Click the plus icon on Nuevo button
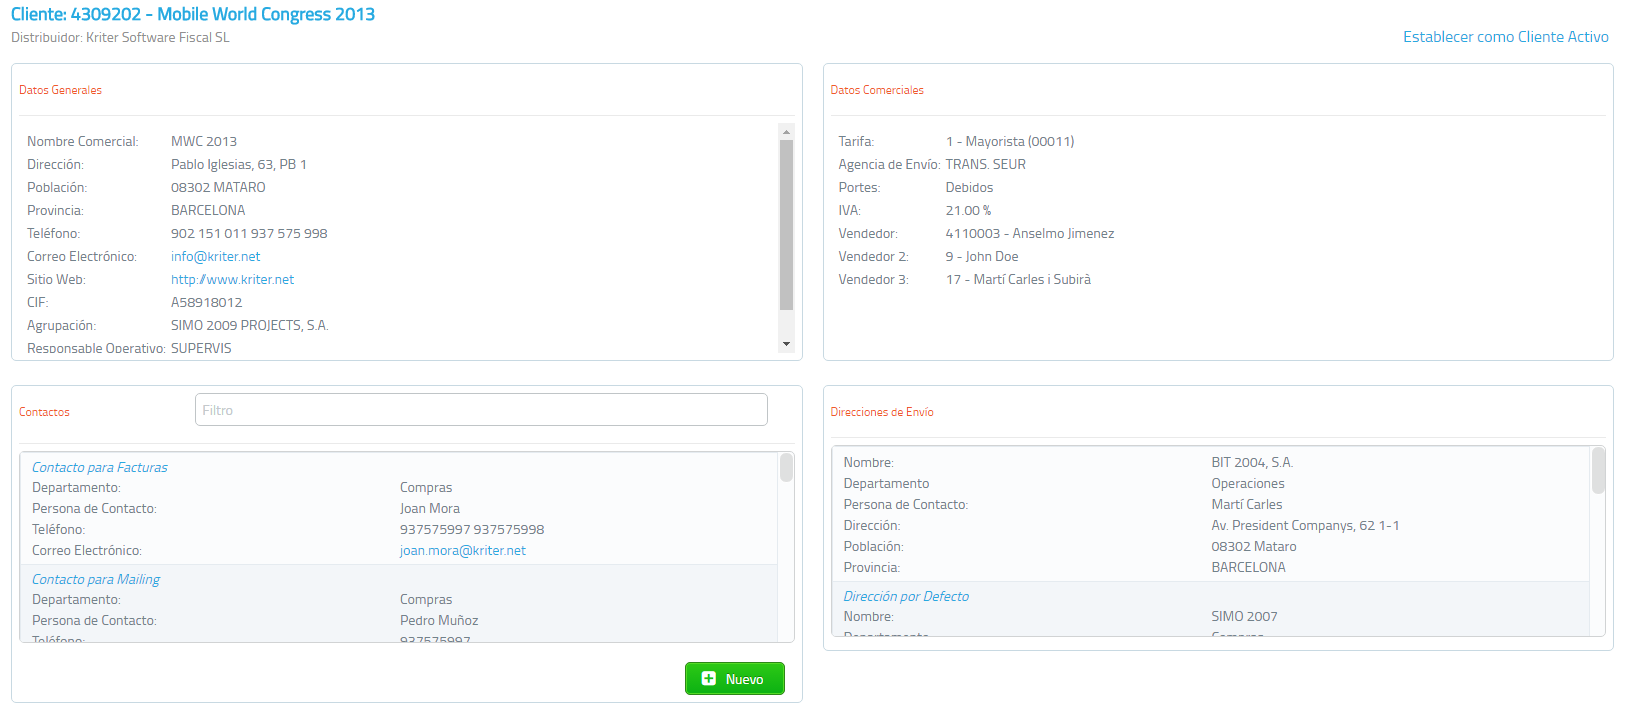Image resolution: width=1626 pixels, height=719 pixels. [x=709, y=678]
